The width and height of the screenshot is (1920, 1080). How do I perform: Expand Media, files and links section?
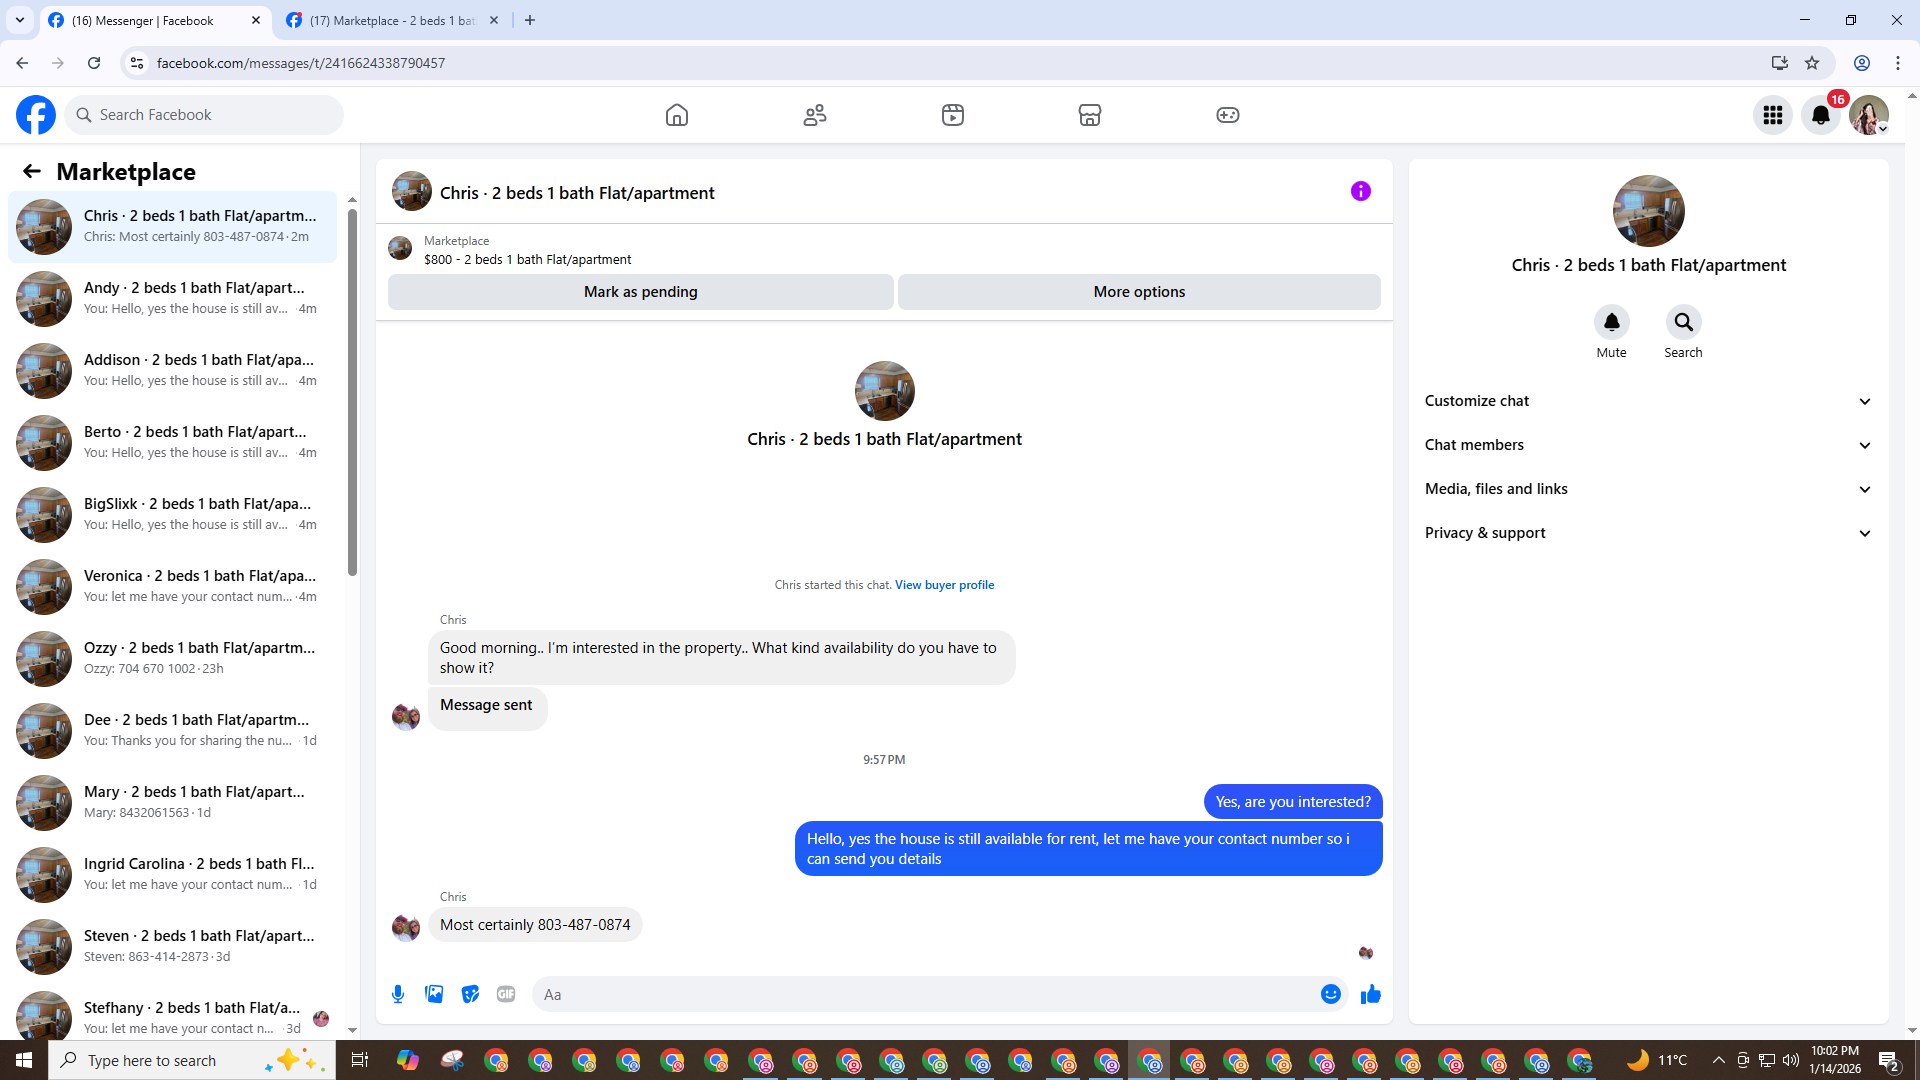pyautogui.click(x=1647, y=489)
